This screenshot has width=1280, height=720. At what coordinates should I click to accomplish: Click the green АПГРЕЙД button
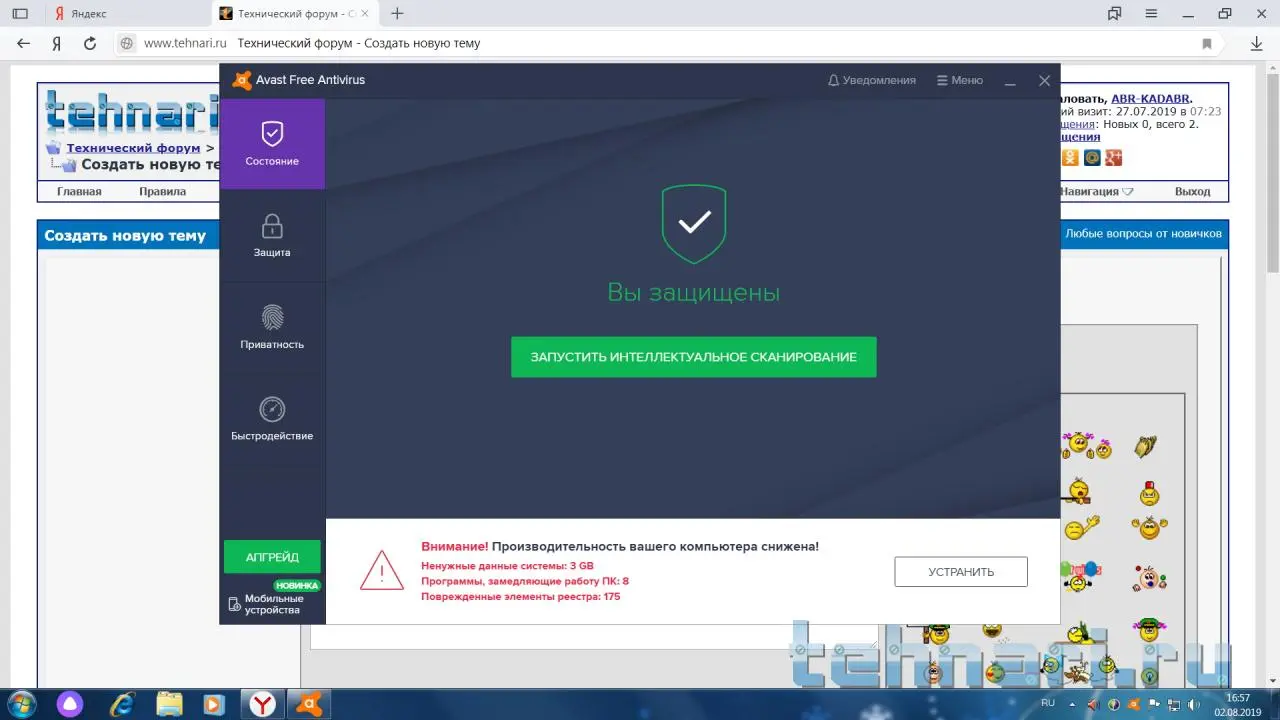(272, 557)
